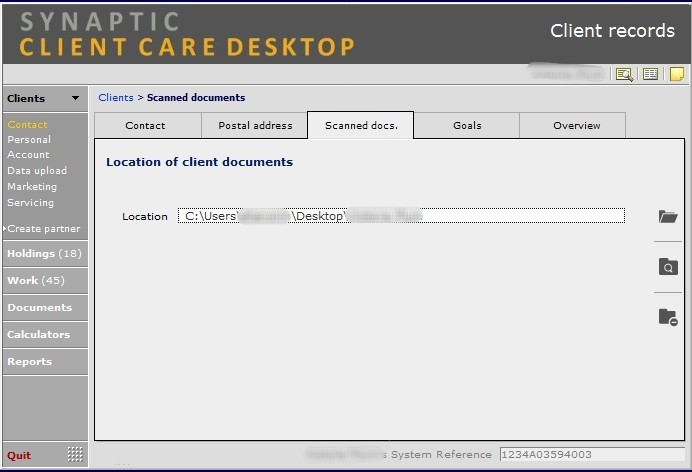The image size is (692, 472).
Task: Open the Goals tab
Action: 467,125
